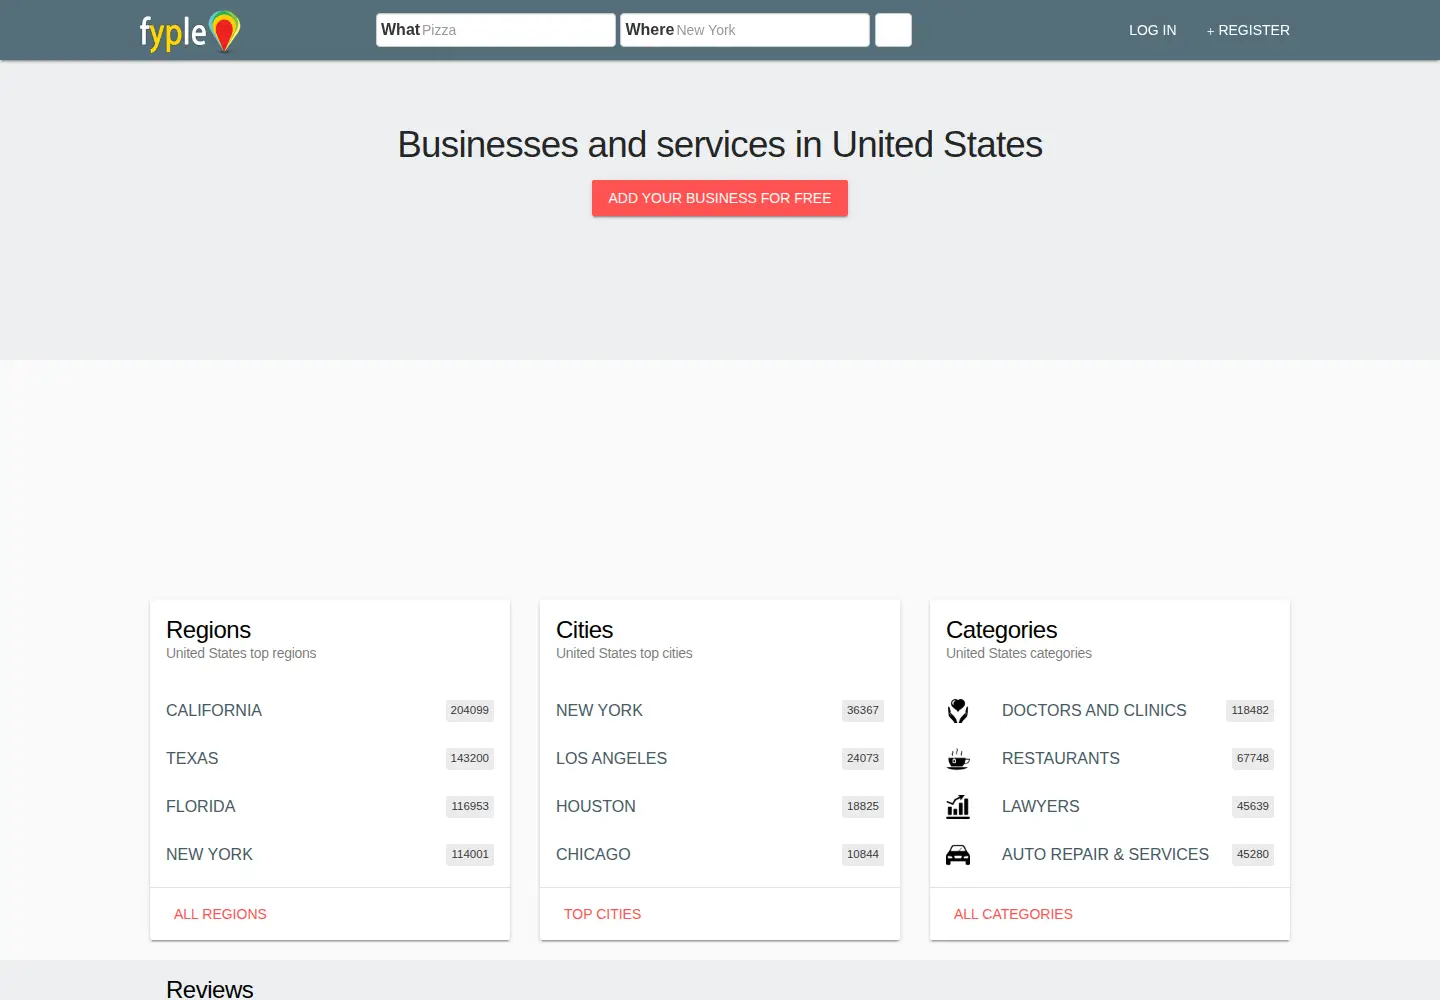This screenshot has width=1440, height=1000.
Task: Open the Texas region
Action: [x=192, y=758]
